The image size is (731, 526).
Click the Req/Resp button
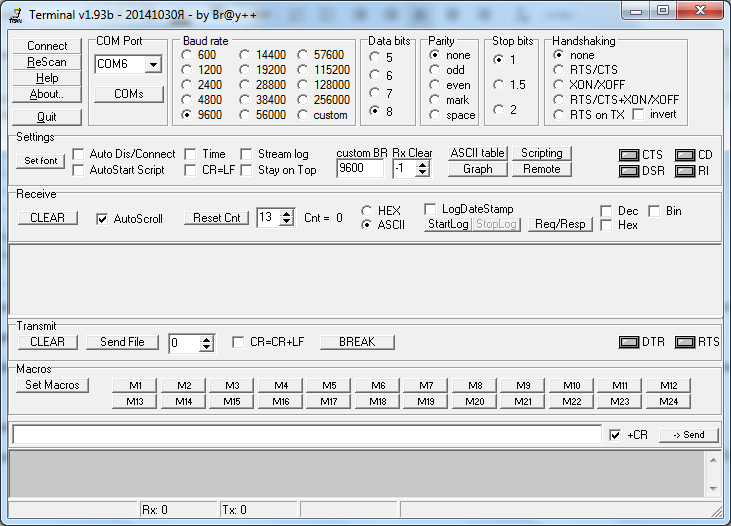click(560, 224)
